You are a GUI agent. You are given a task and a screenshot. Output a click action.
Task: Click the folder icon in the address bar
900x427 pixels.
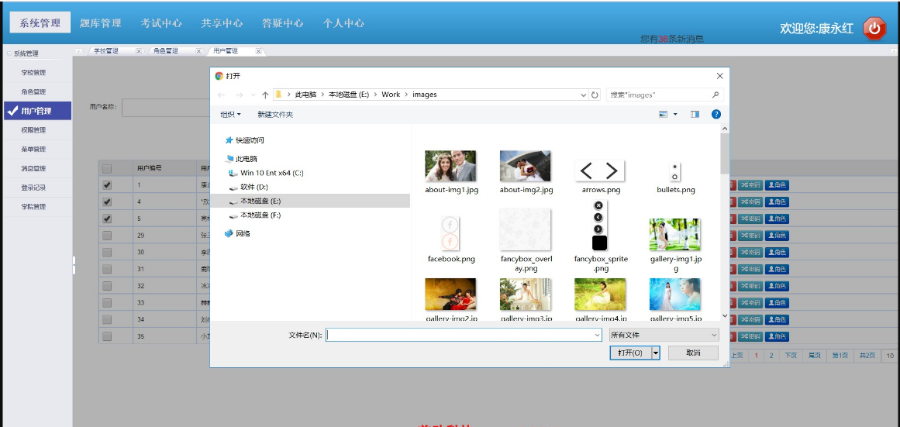[278, 95]
